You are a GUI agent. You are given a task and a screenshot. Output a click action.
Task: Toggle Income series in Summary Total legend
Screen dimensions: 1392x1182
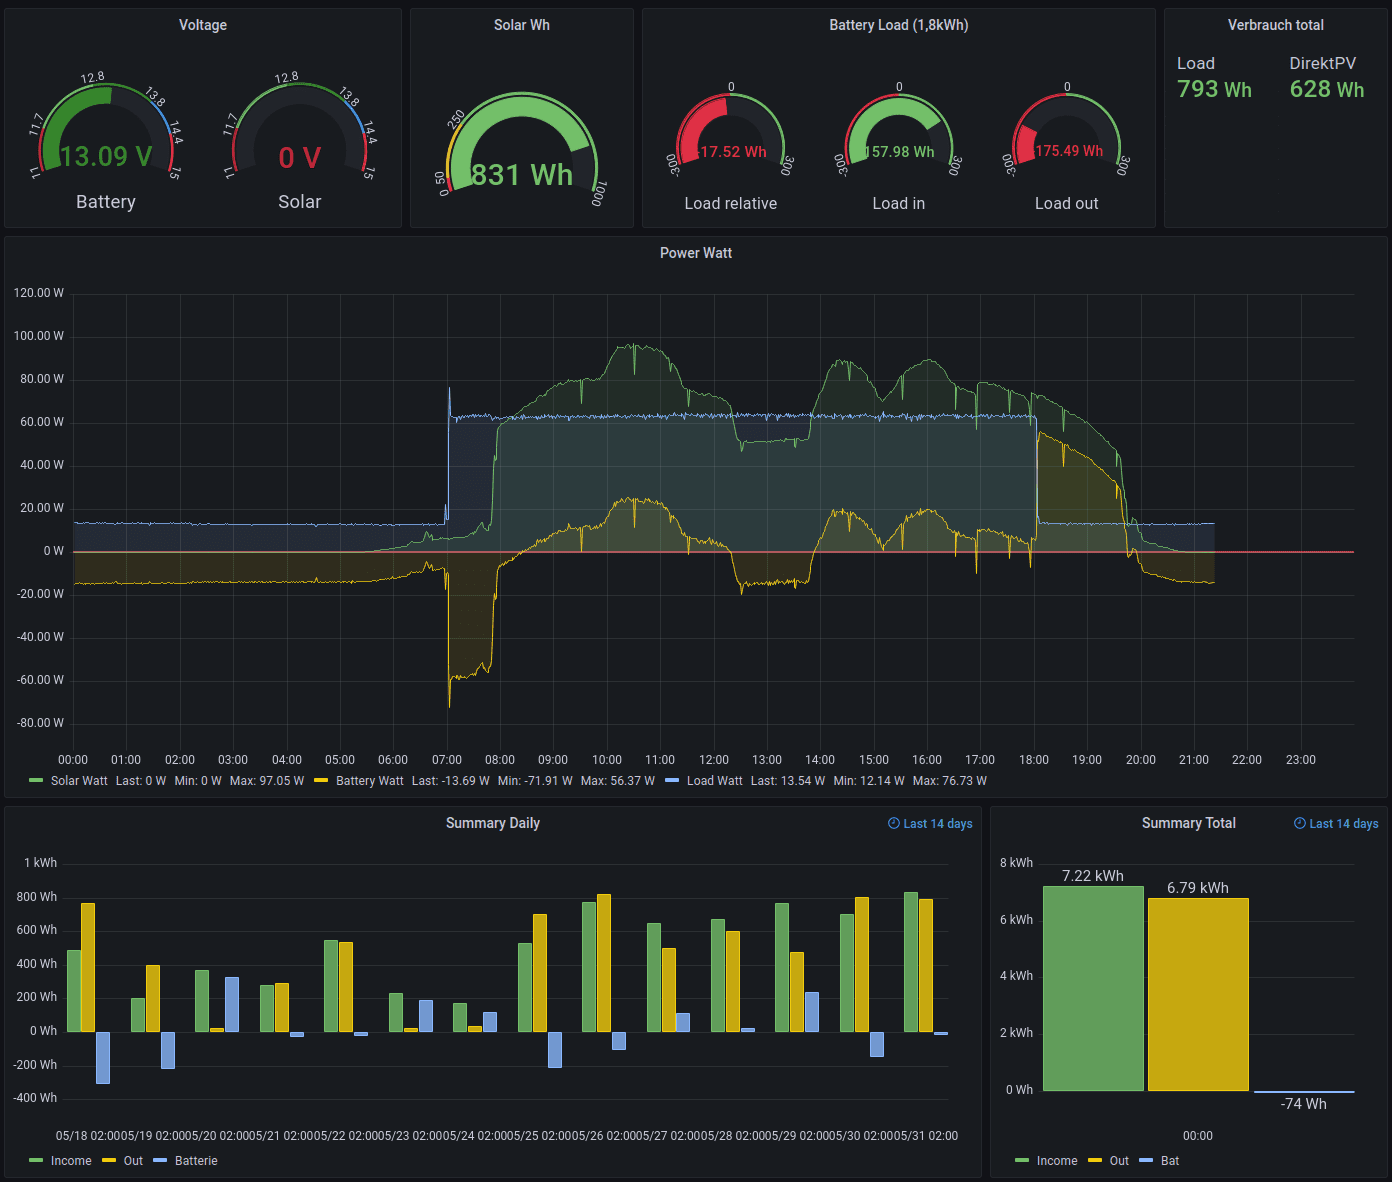tap(1057, 1161)
